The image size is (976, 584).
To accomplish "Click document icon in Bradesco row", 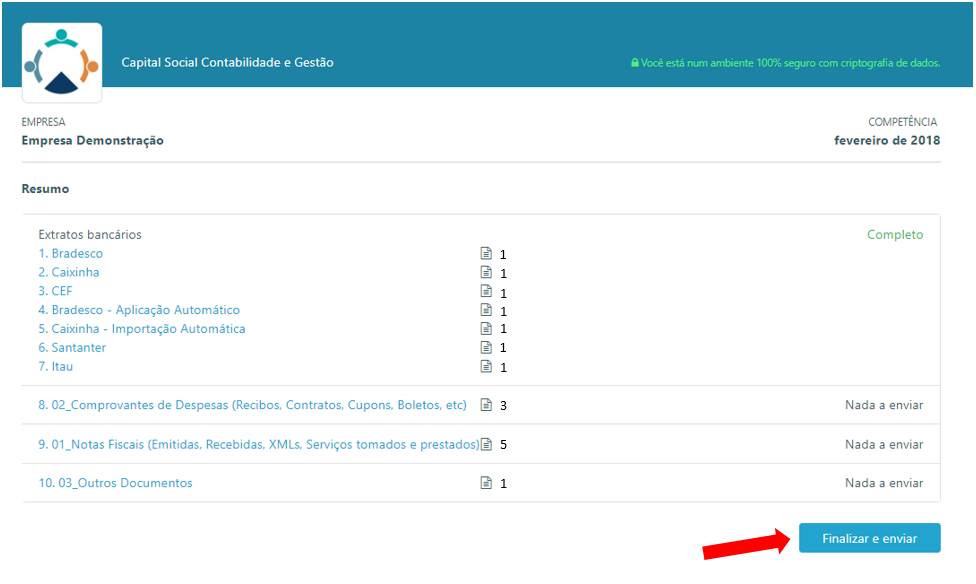I will 486,253.
